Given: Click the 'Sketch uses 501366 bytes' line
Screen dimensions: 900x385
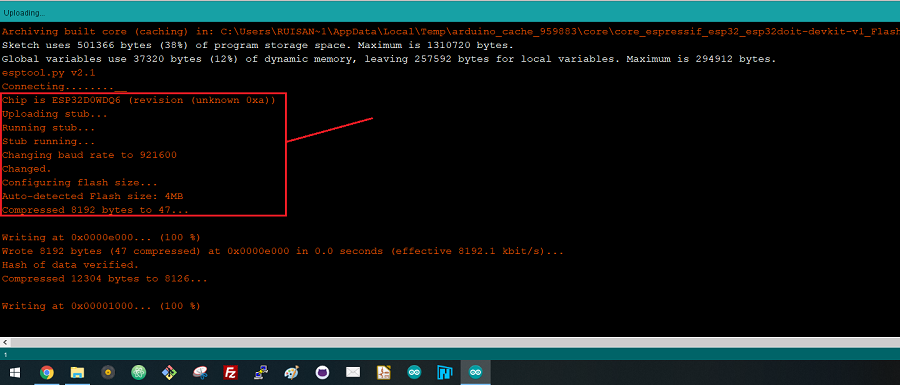Looking at the screenshot, I should pos(258,45).
